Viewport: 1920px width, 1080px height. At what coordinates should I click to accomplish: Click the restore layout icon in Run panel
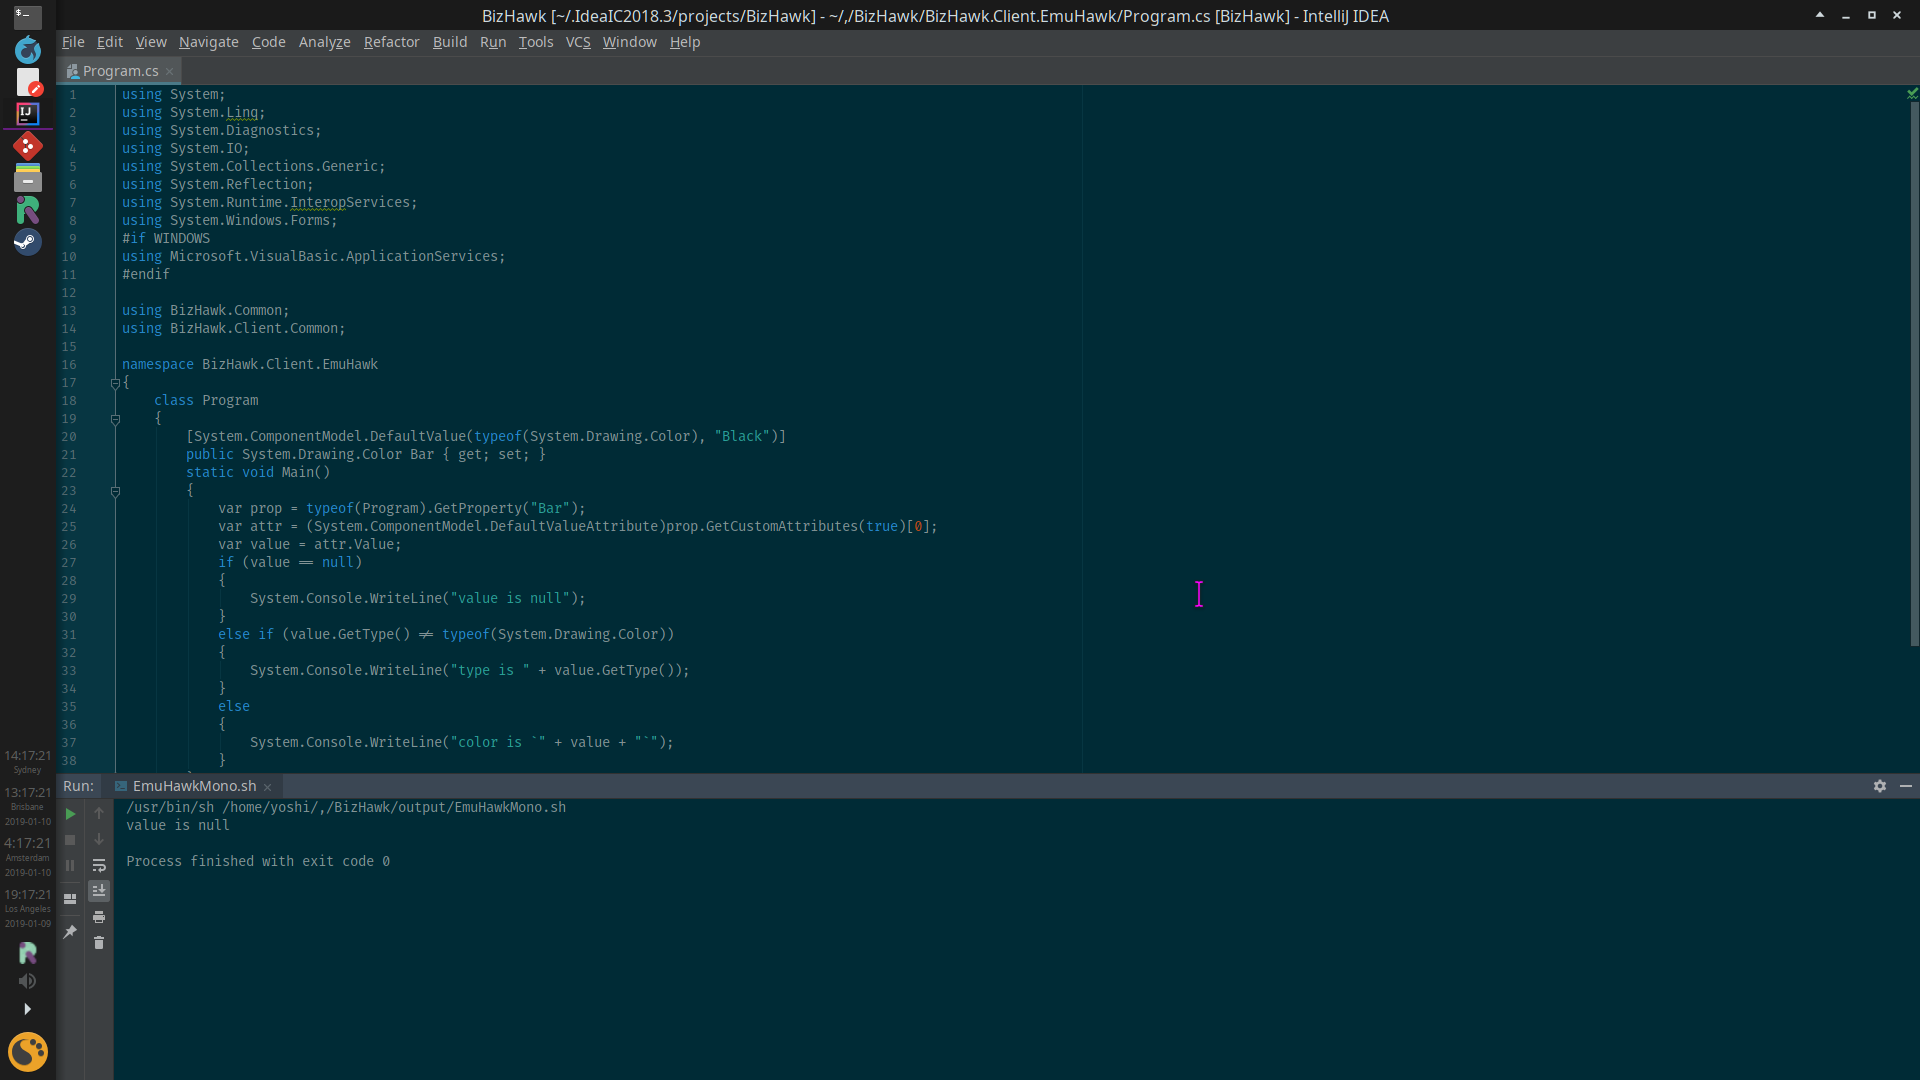point(70,899)
